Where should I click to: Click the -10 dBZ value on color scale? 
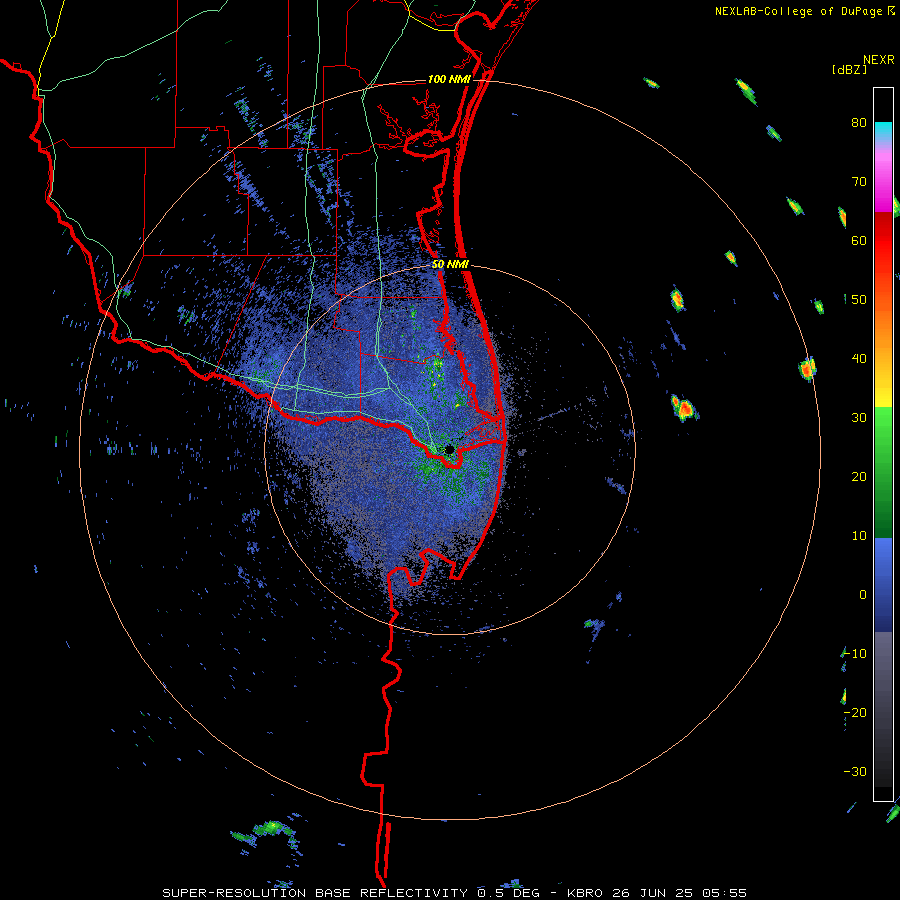pyautogui.click(x=855, y=654)
